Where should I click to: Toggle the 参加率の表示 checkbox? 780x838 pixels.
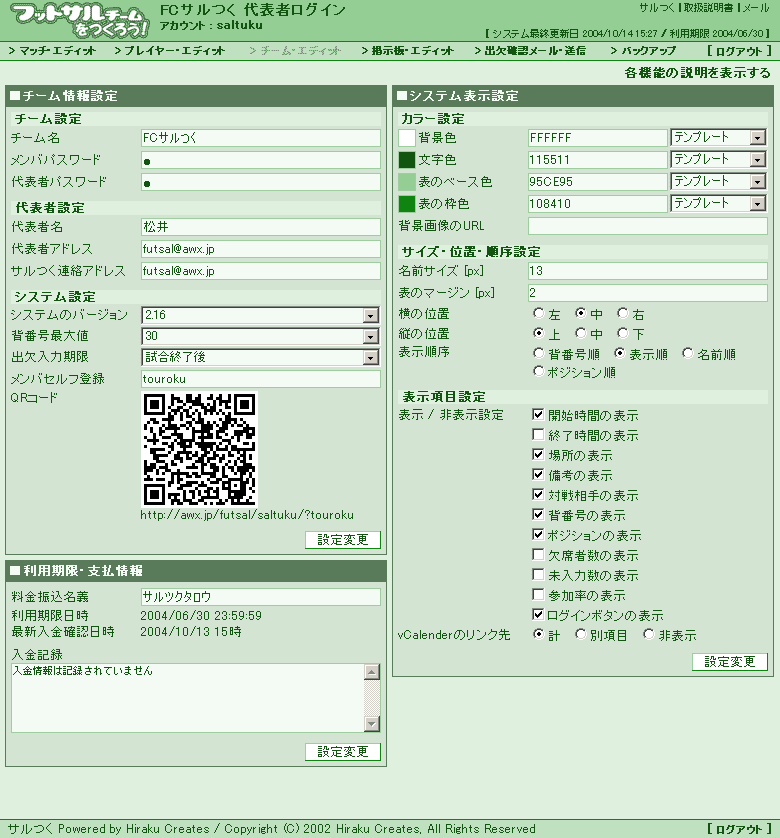(538, 595)
